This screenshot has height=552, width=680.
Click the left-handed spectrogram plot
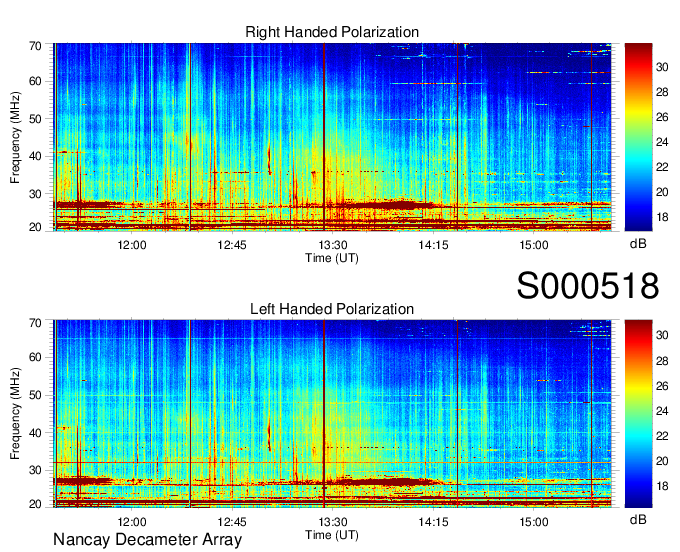(332, 414)
